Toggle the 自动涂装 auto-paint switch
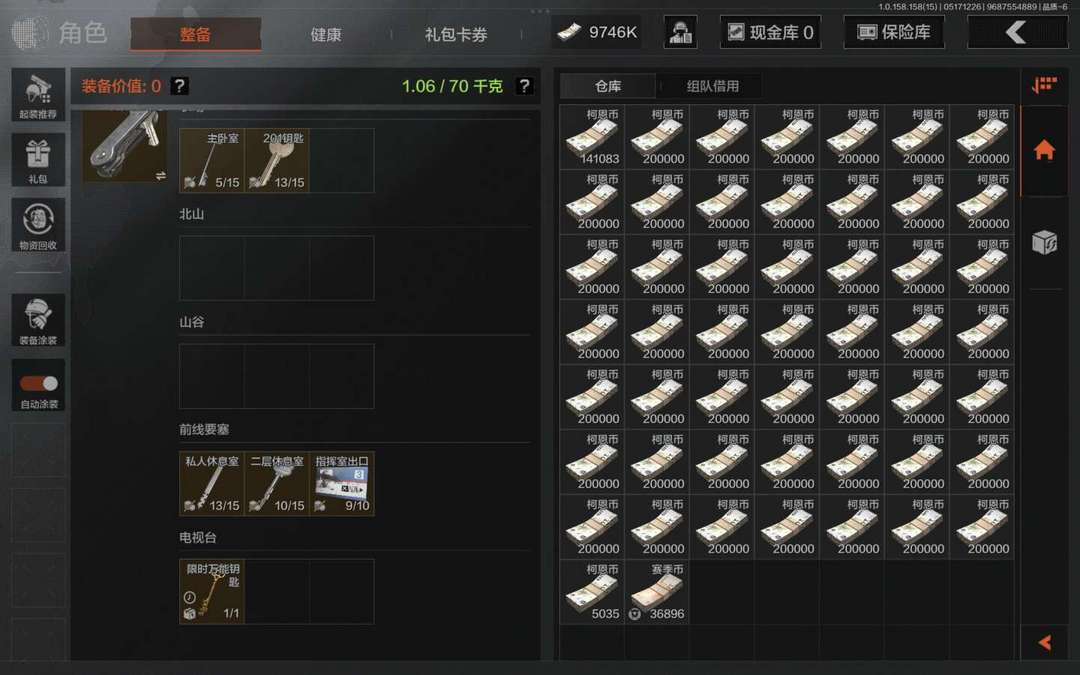This screenshot has width=1080, height=675. coord(39,384)
